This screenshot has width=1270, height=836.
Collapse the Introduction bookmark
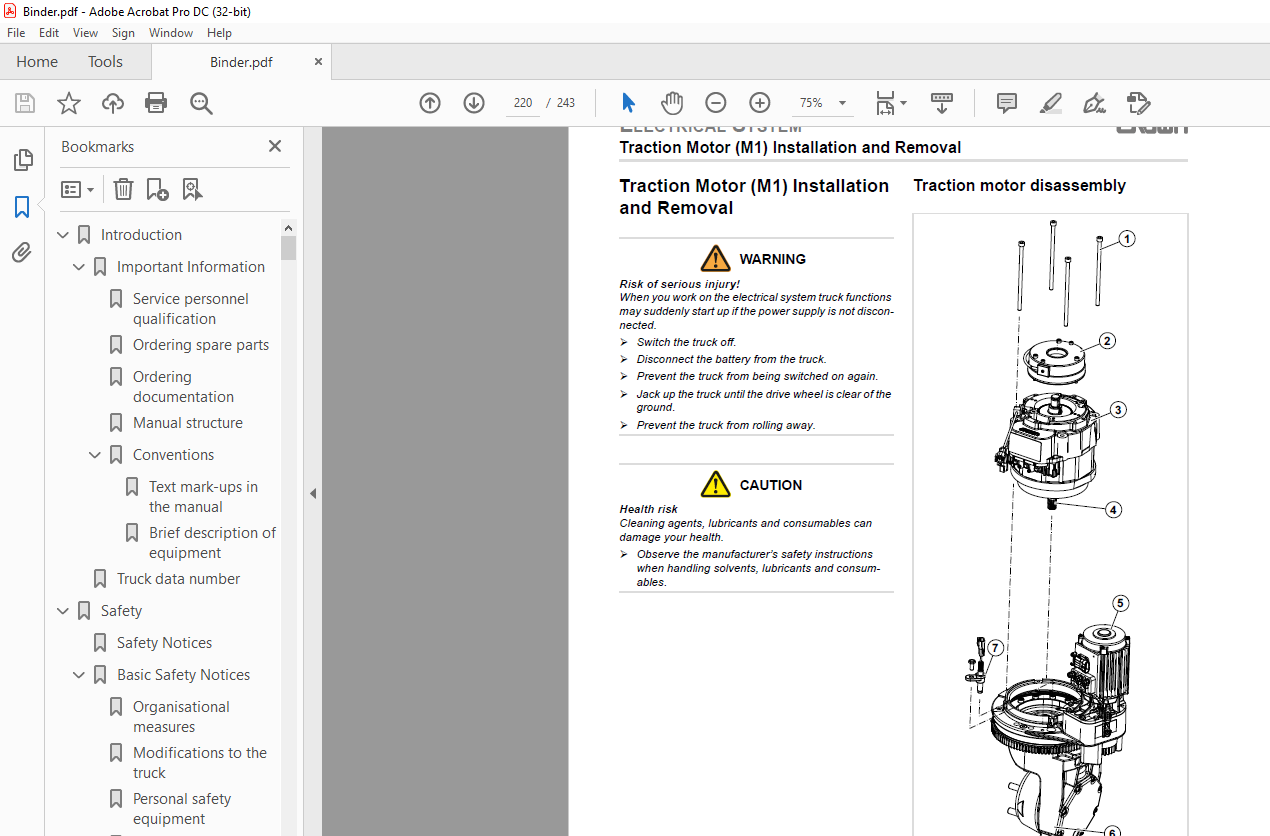coord(64,235)
